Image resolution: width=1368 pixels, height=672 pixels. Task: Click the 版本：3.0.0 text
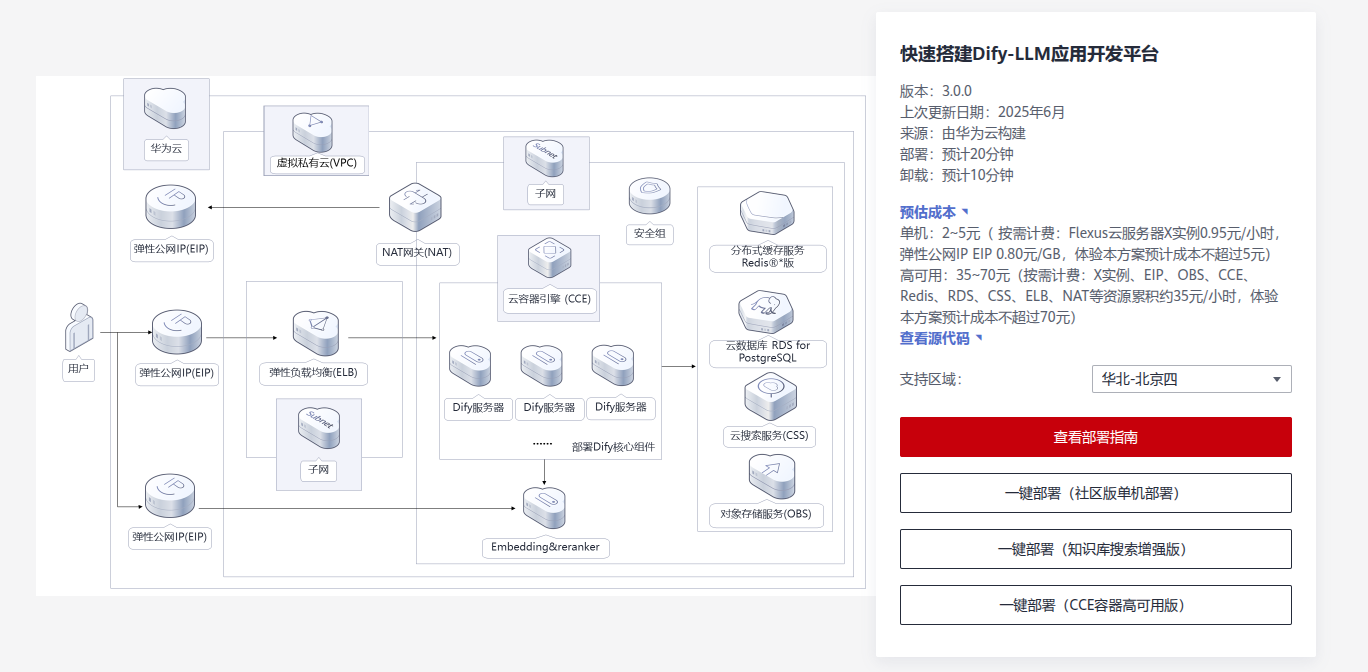click(x=936, y=91)
